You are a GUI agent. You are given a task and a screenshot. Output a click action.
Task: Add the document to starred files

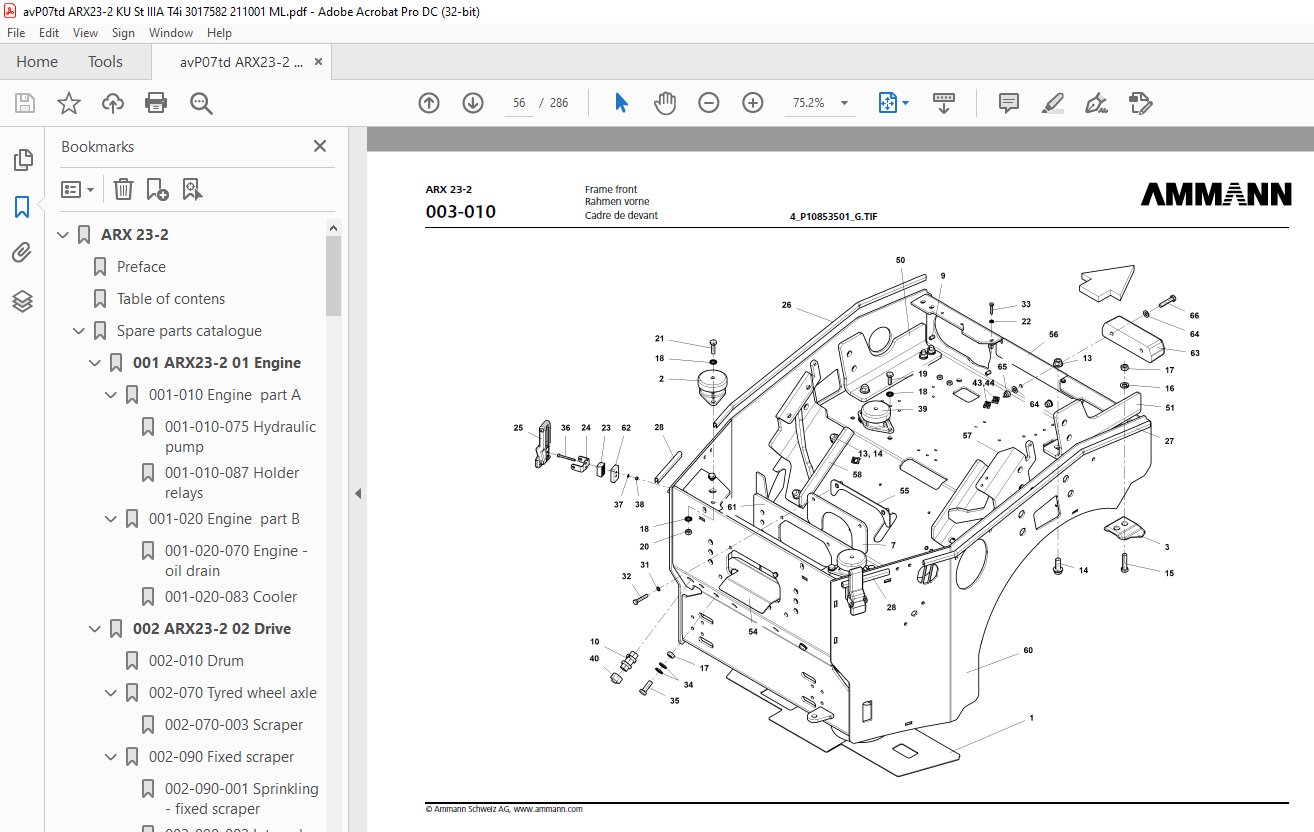69,103
